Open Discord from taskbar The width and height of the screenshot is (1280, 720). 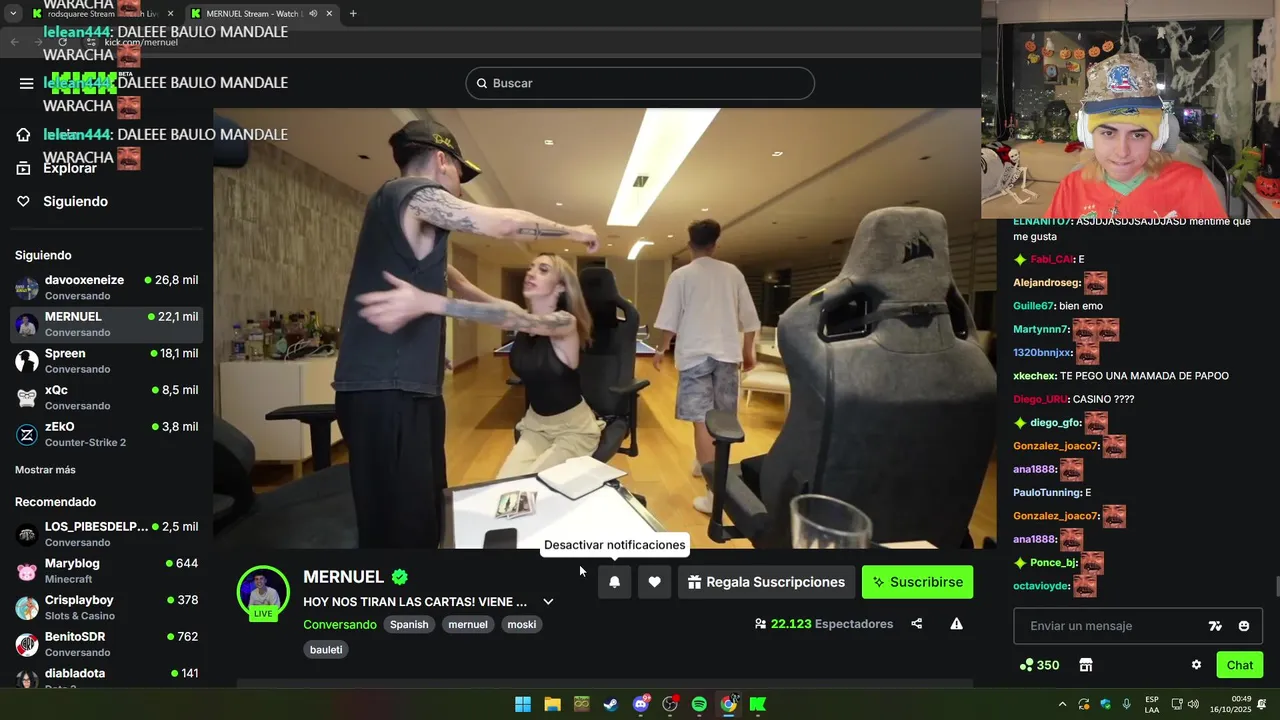pos(641,704)
